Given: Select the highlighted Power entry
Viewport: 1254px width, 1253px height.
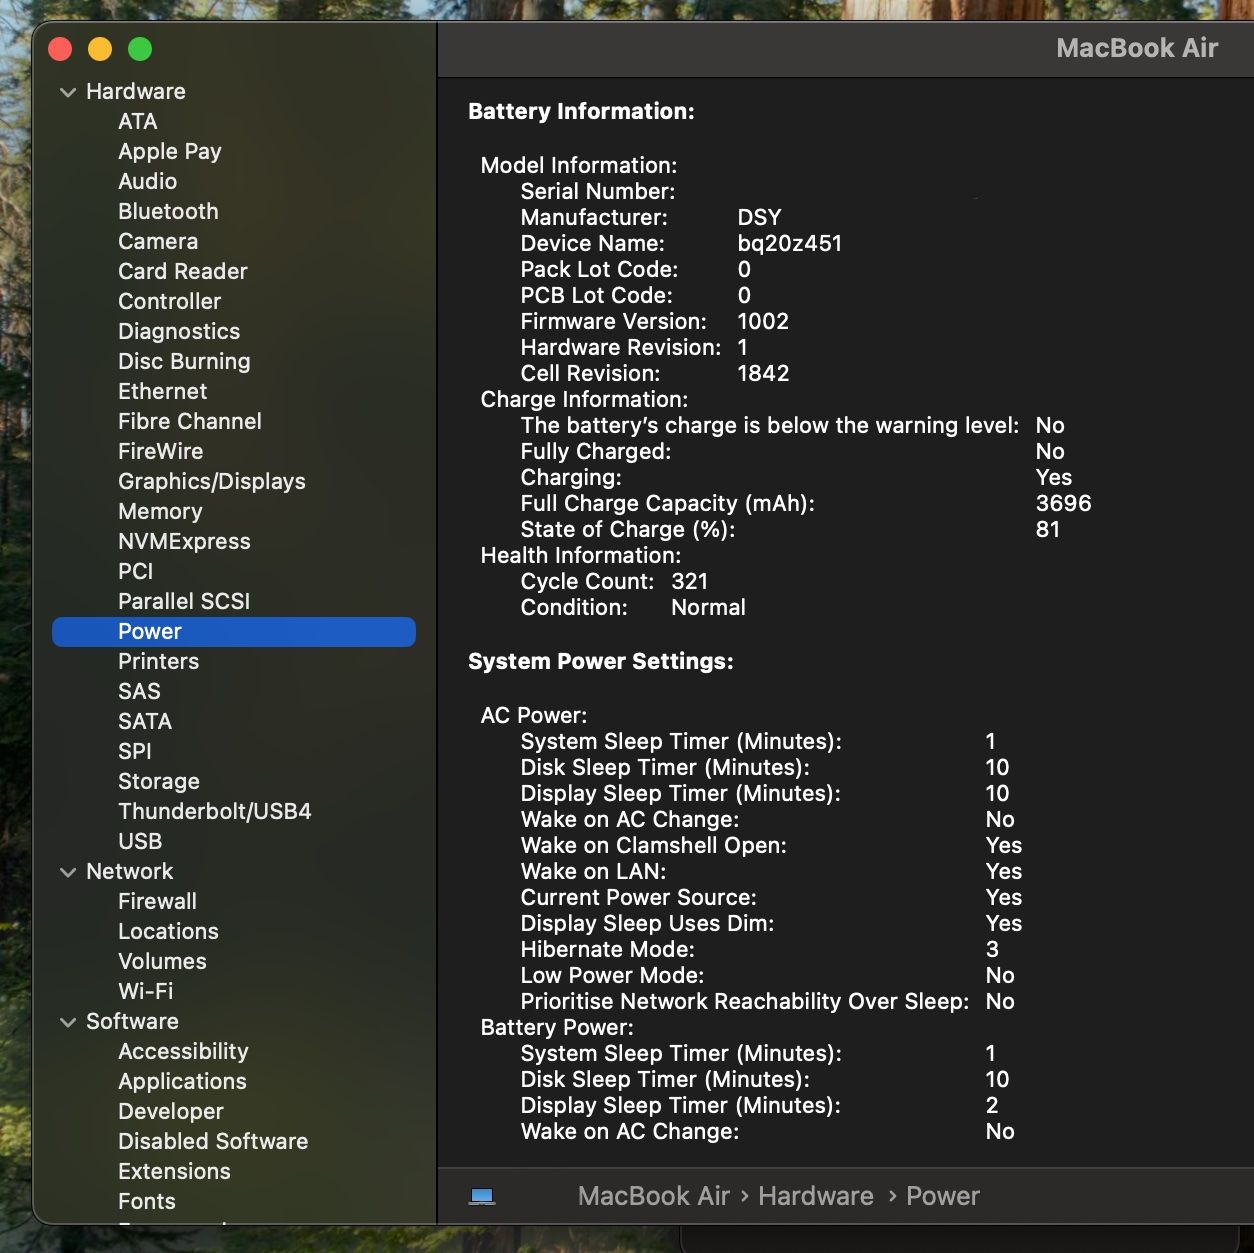Looking at the screenshot, I should point(234,632).
